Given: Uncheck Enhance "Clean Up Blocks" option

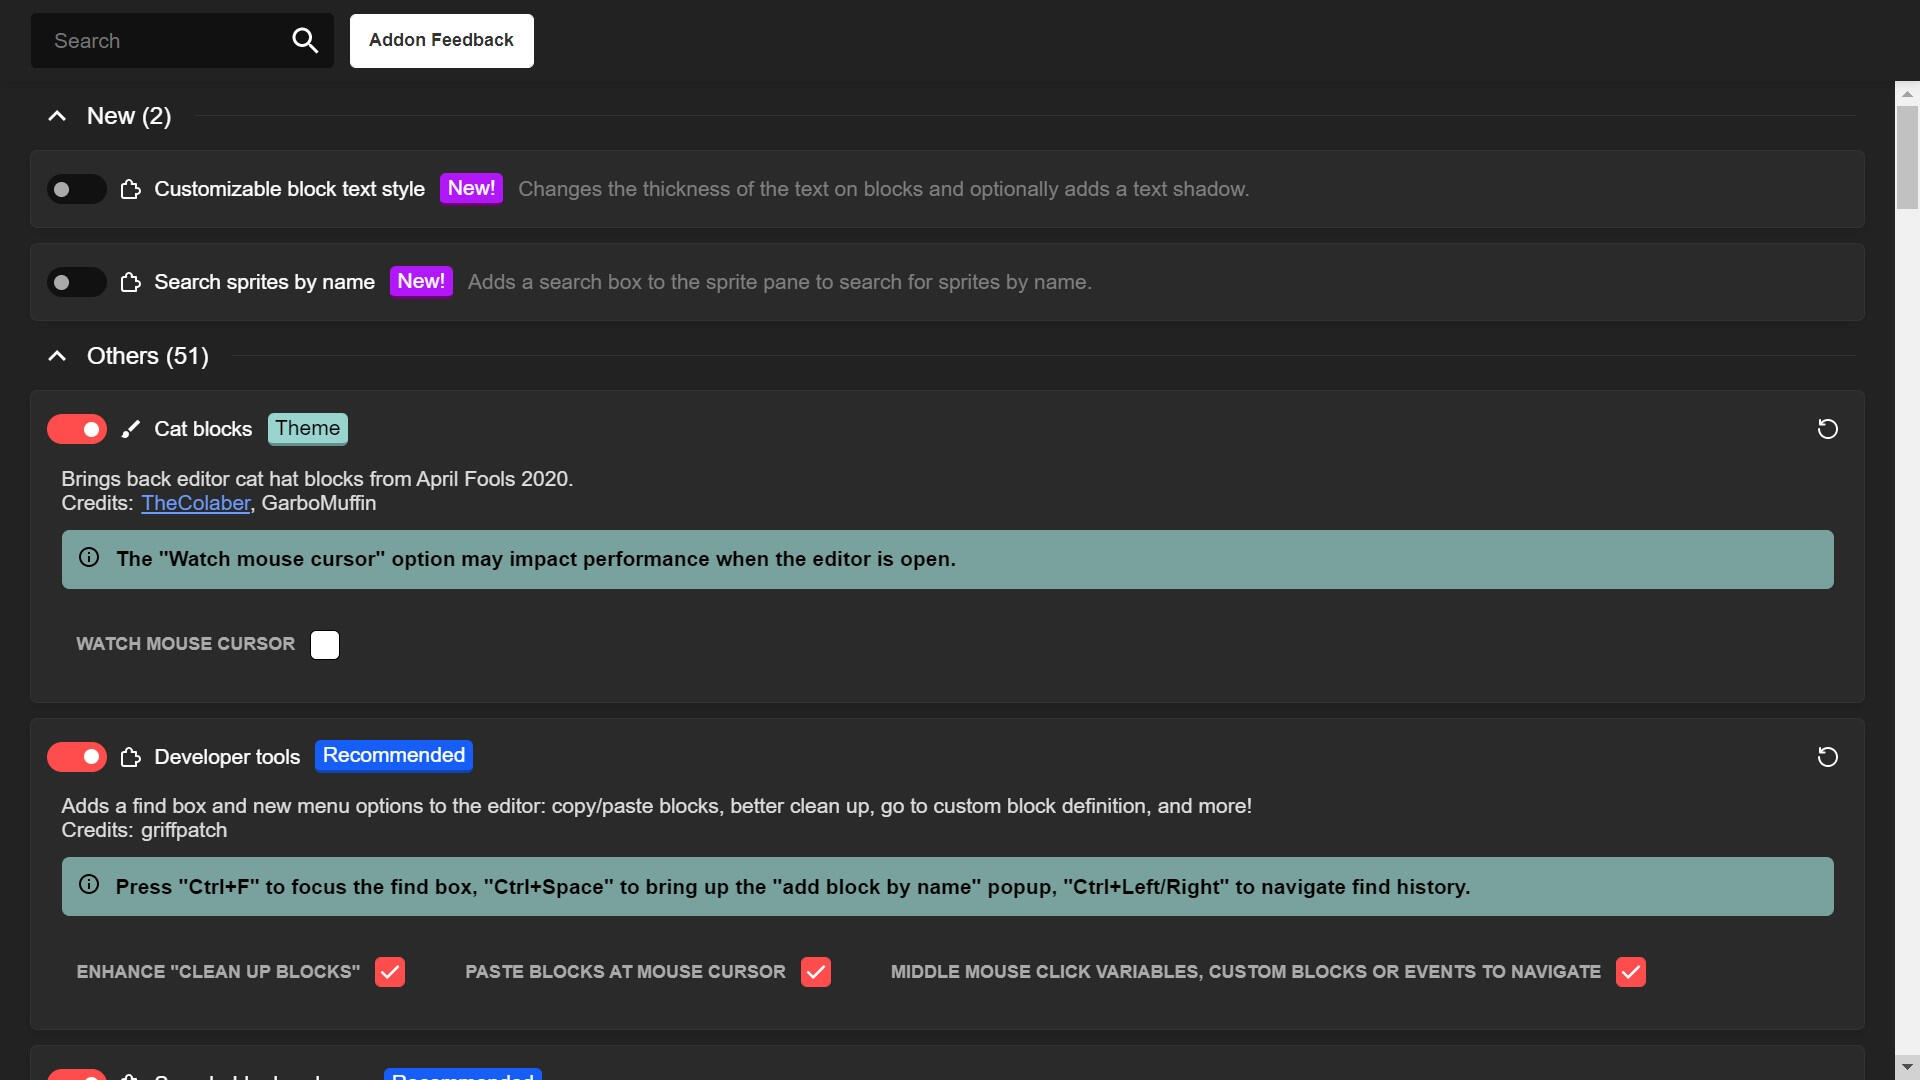Looking at the screenshot, I should [x=389, y=972].
